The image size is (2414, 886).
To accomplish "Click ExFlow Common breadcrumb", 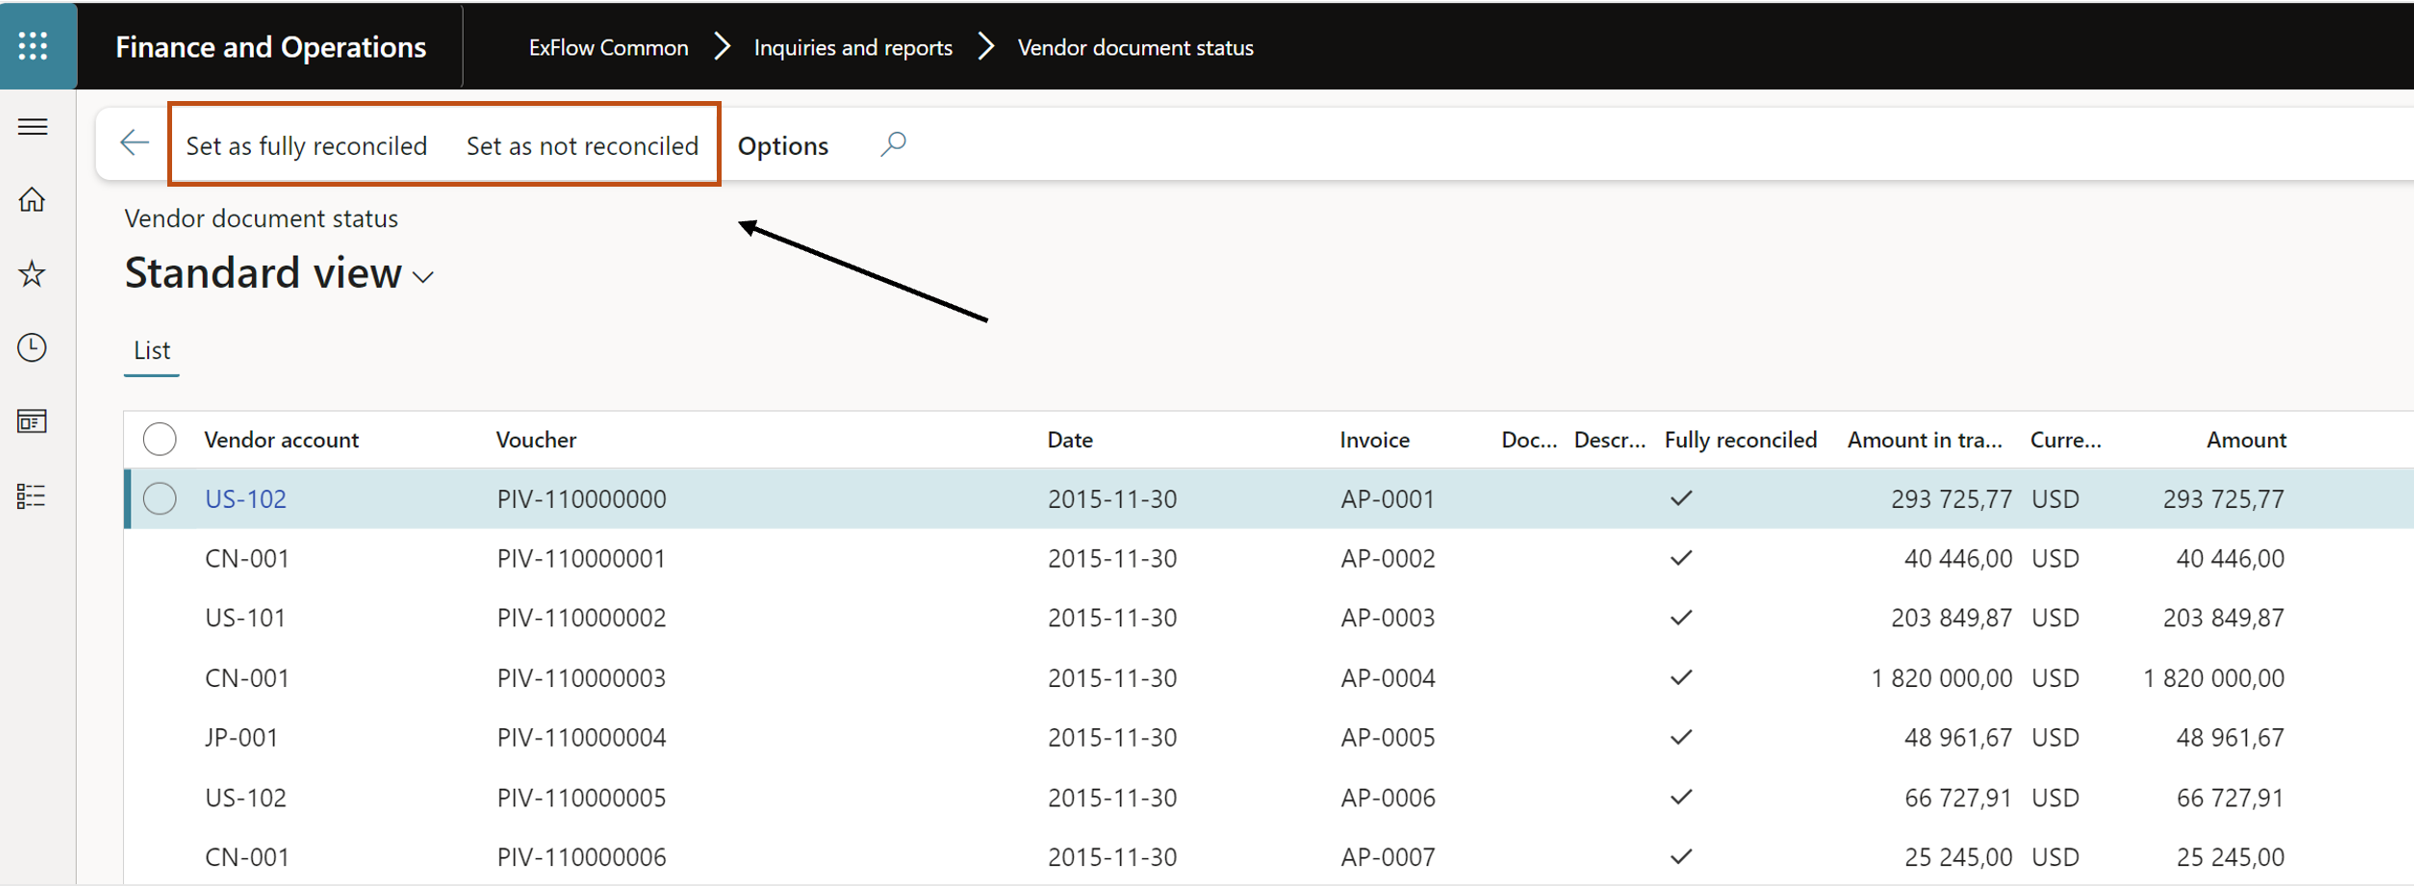I will 608,47.
